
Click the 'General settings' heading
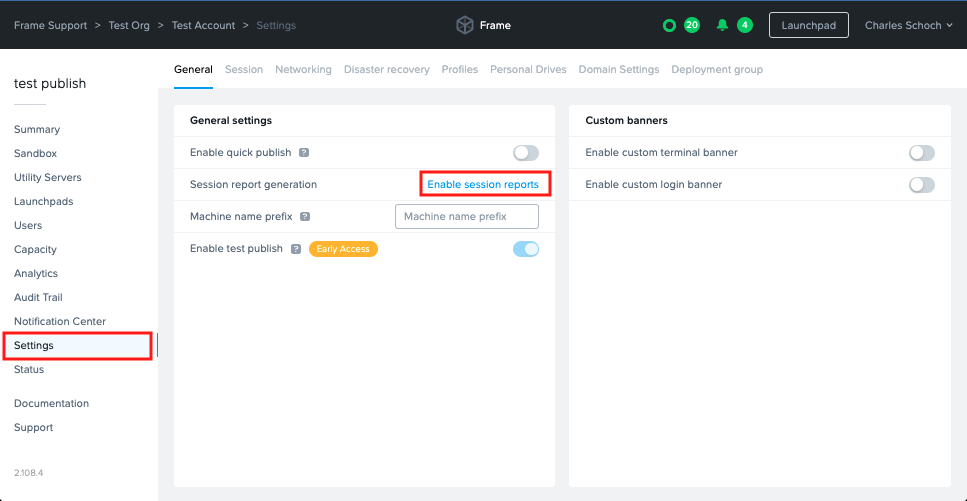[231, 121]
